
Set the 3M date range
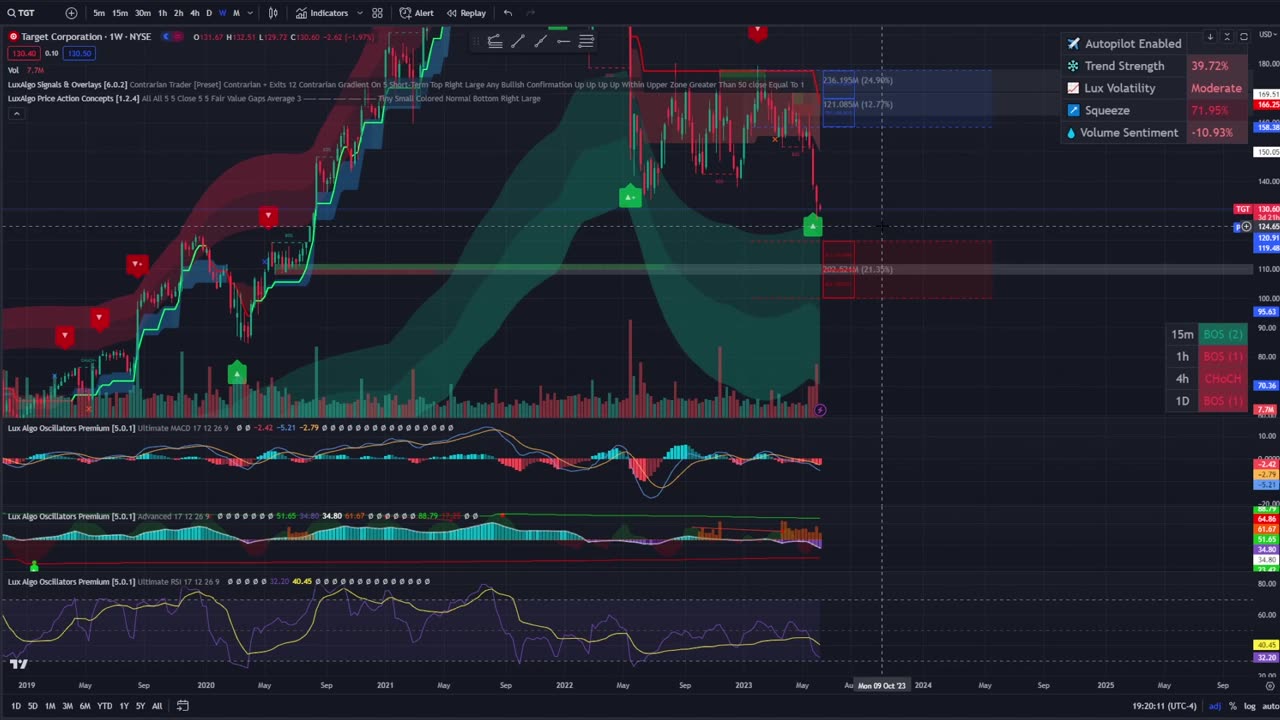pos(67,706)
